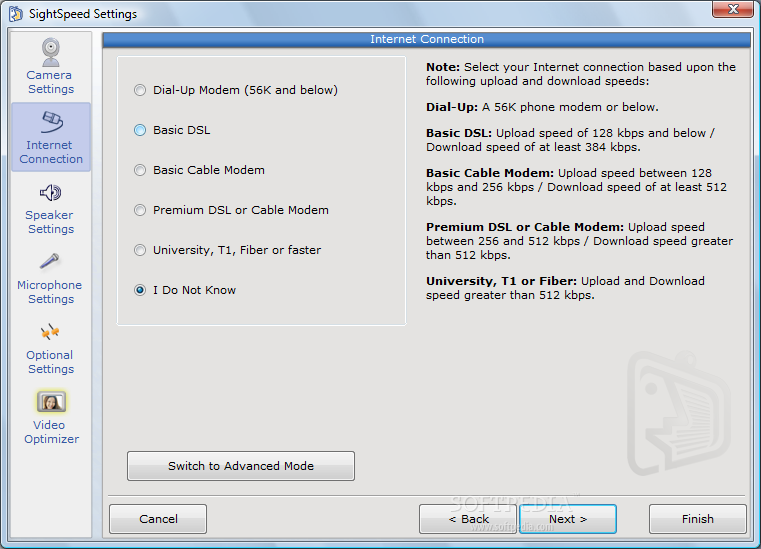Click the Video Optimizer portrait icon

tap(51, 402)
